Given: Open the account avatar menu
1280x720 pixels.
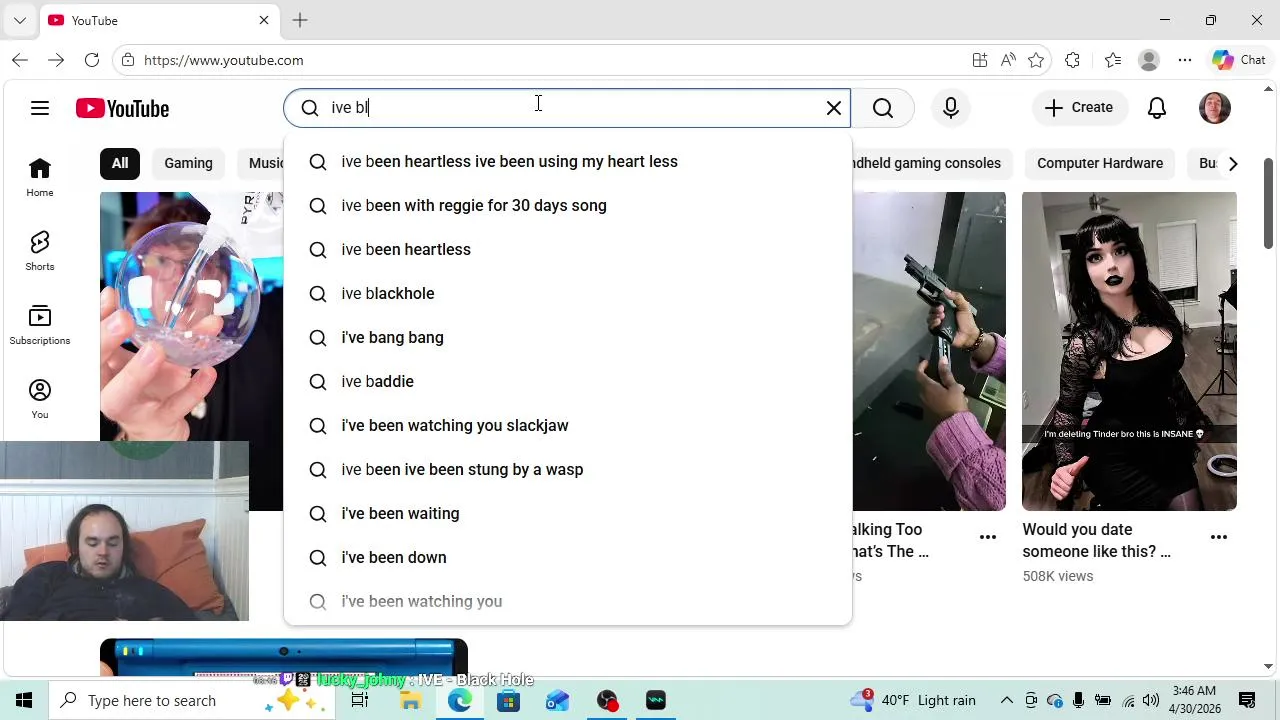Looking at the screenshot, I should (x=1215, y=108).
